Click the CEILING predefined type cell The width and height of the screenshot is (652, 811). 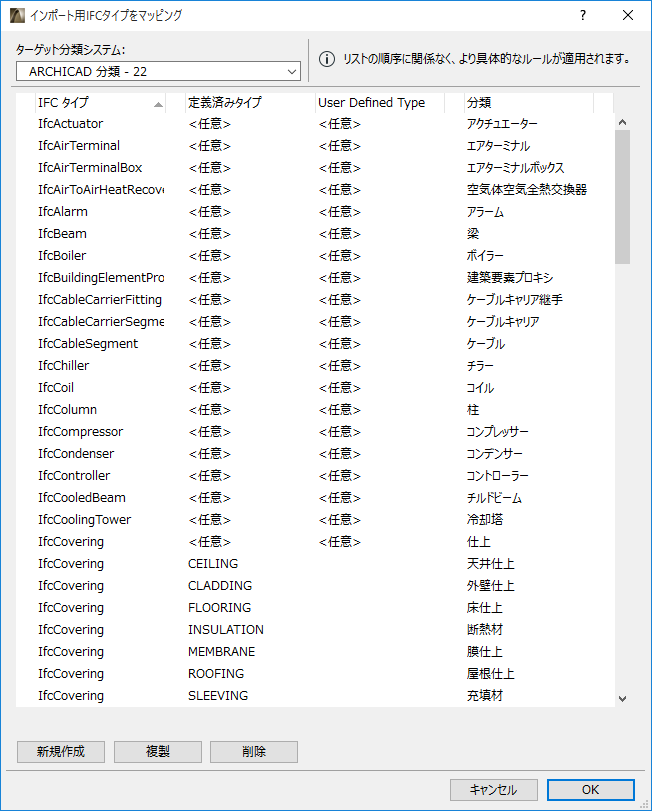[213, 564]
